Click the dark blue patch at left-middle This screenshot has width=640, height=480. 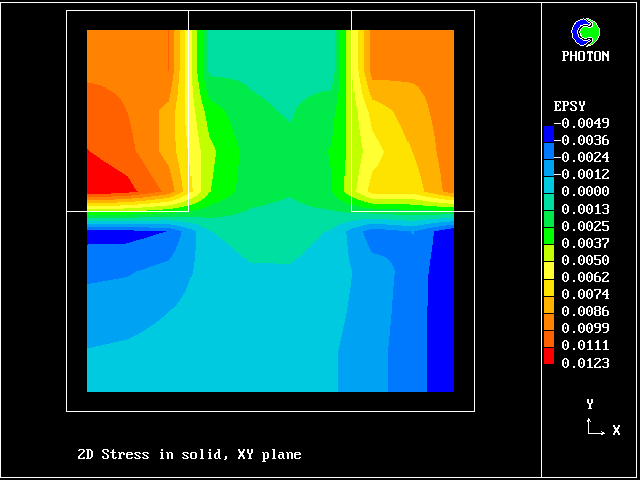pyautogui.click(x=110, y=237)
